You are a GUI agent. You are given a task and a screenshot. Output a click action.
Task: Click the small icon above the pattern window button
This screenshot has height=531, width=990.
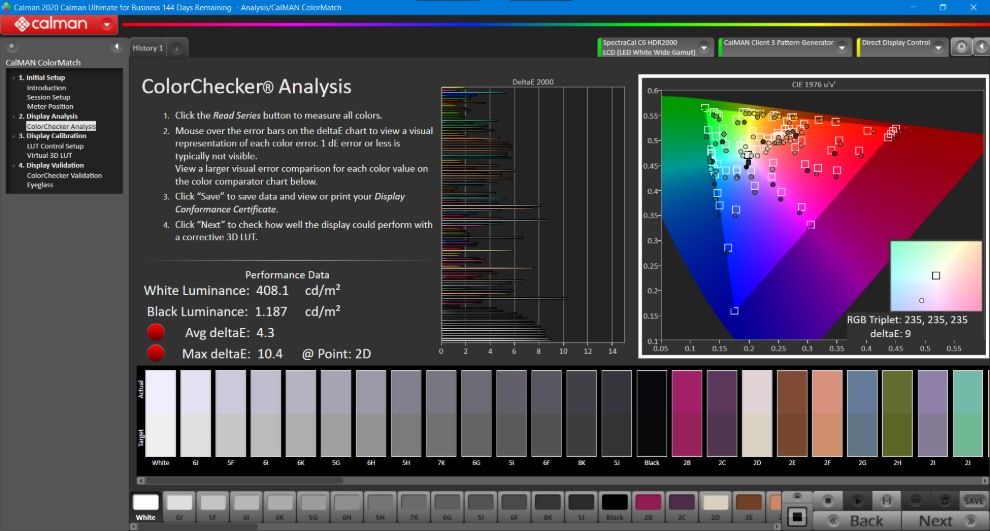[x=797, y=496]
